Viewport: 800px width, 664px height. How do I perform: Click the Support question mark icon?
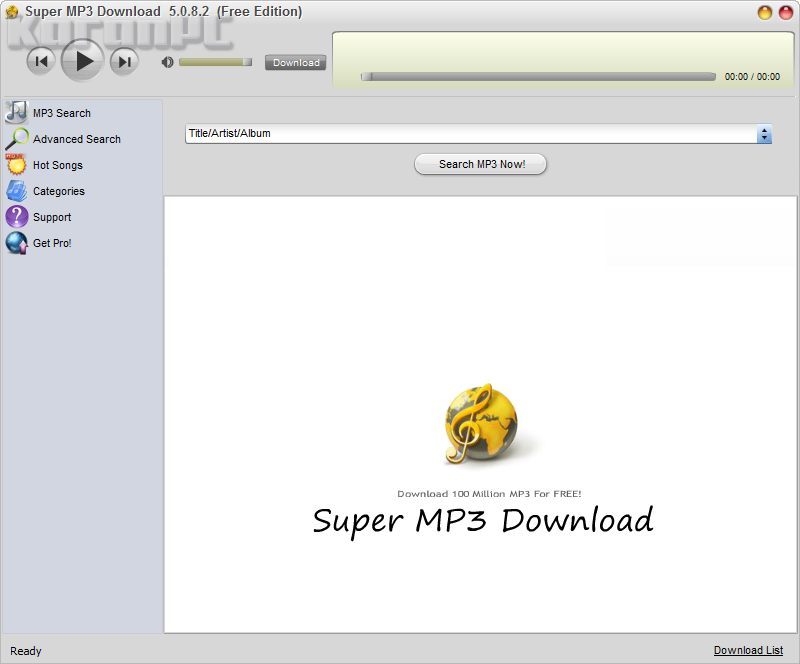click(x=17, y=216)
